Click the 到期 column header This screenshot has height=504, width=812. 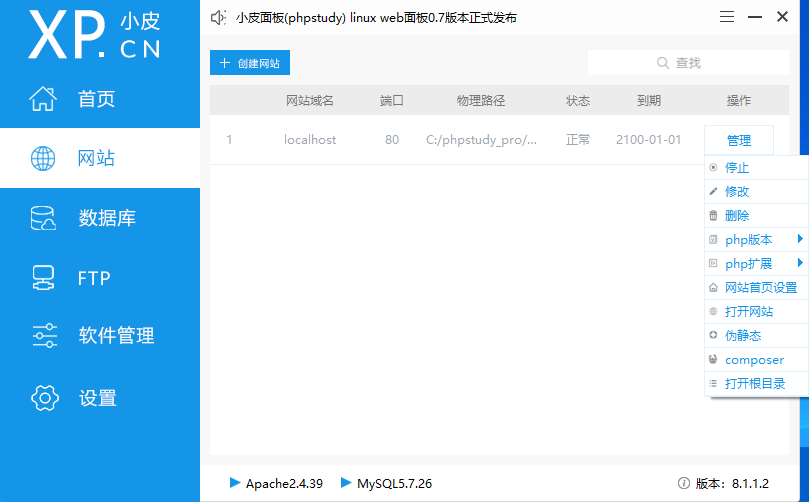[648, 100]
